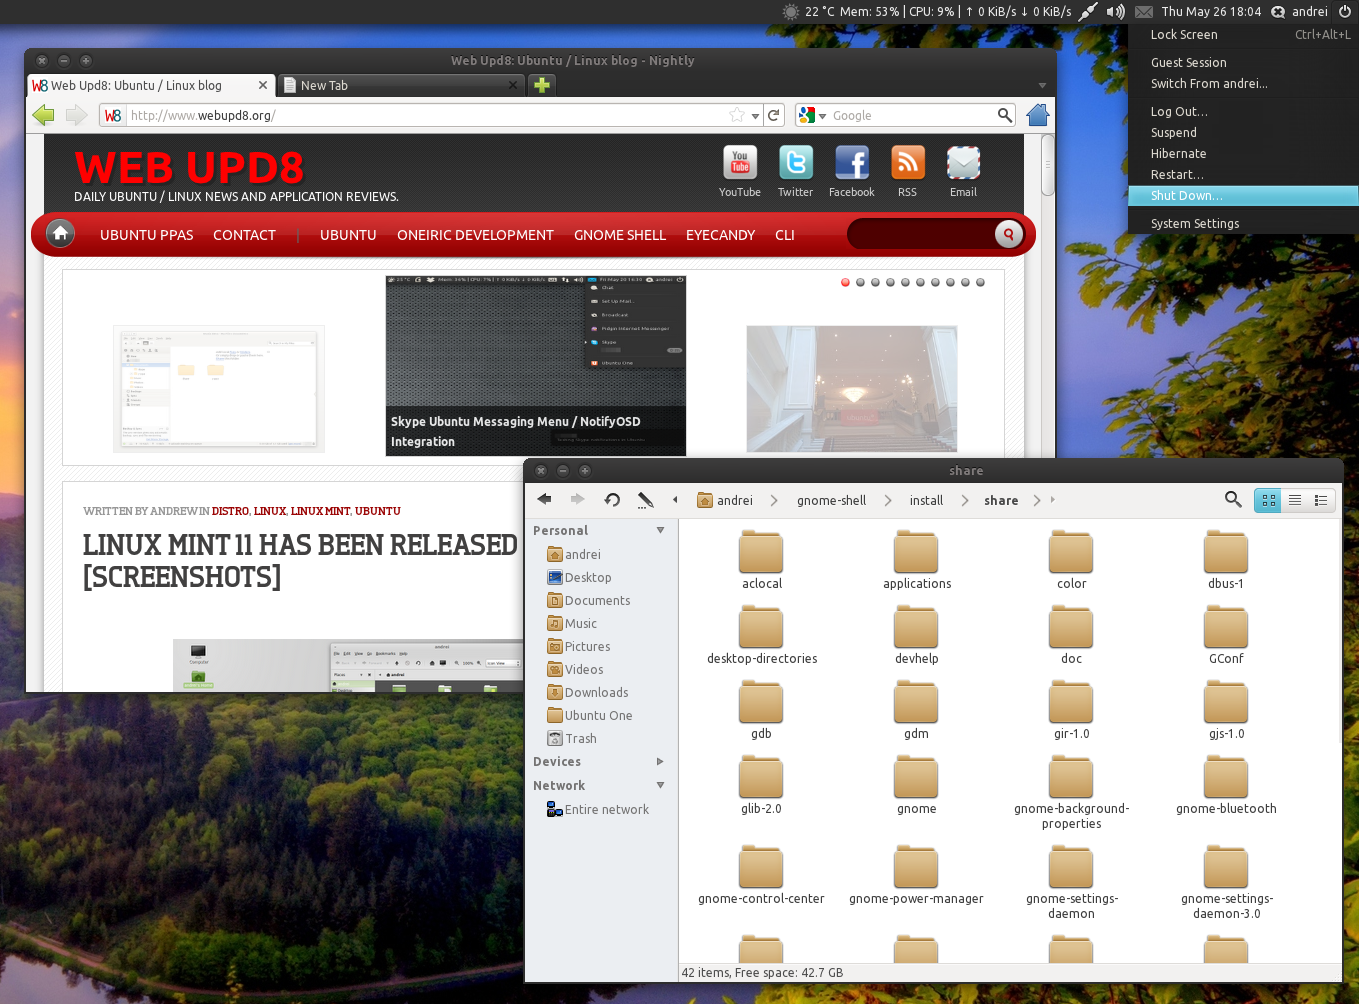Search files with the magnifier icon
1359x1004 pixels.
[x=1233, y=499]
